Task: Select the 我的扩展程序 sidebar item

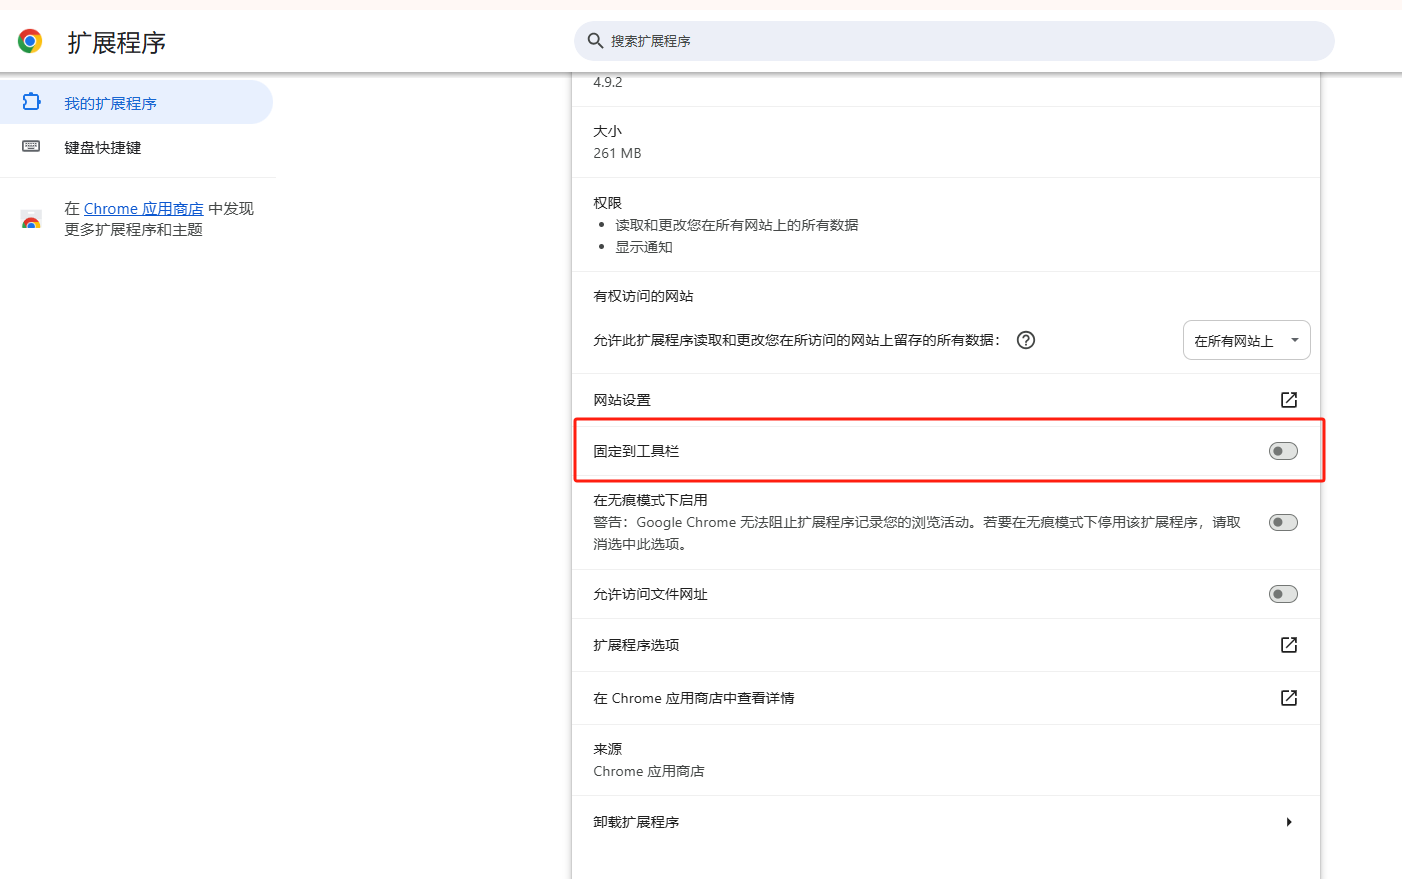Action: [136, 103]
